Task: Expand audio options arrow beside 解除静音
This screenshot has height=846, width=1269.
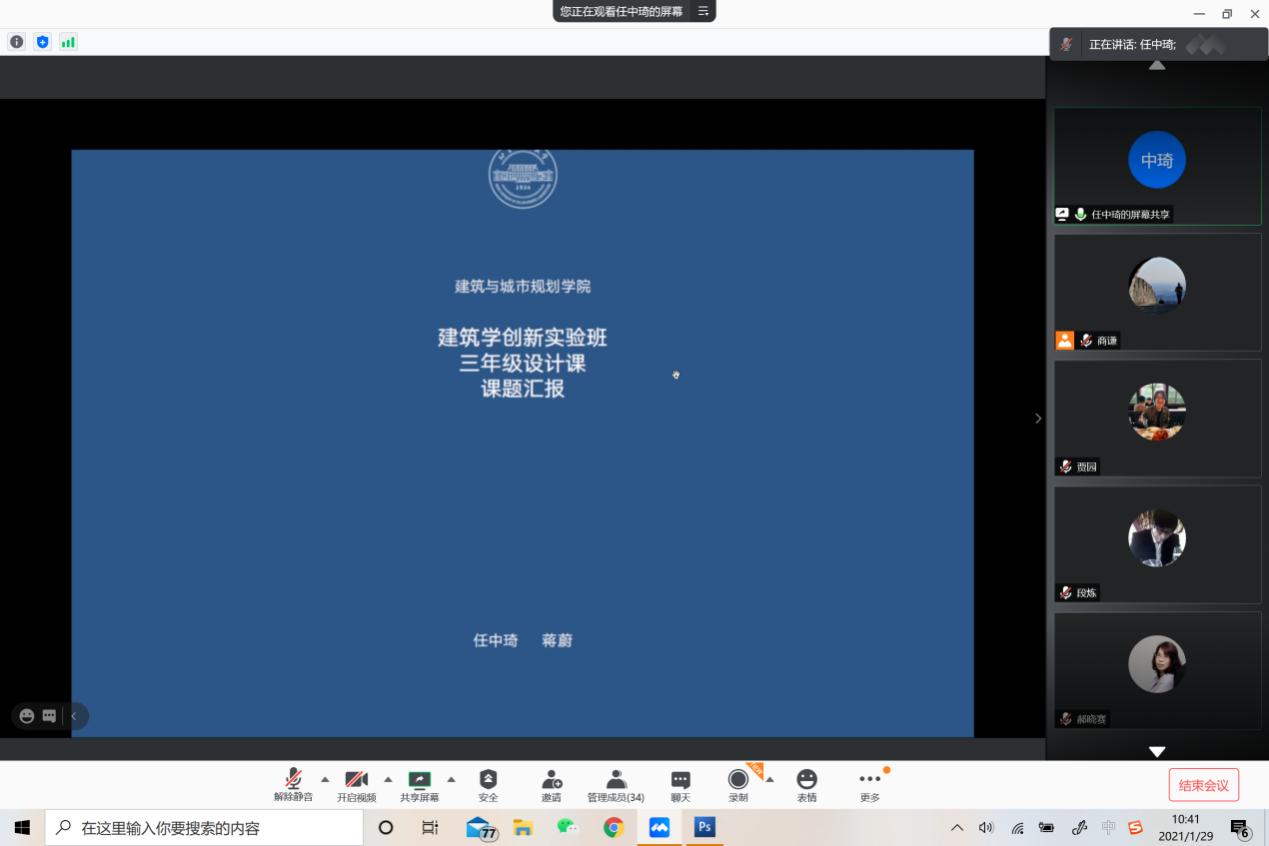Action: [325, 779]
